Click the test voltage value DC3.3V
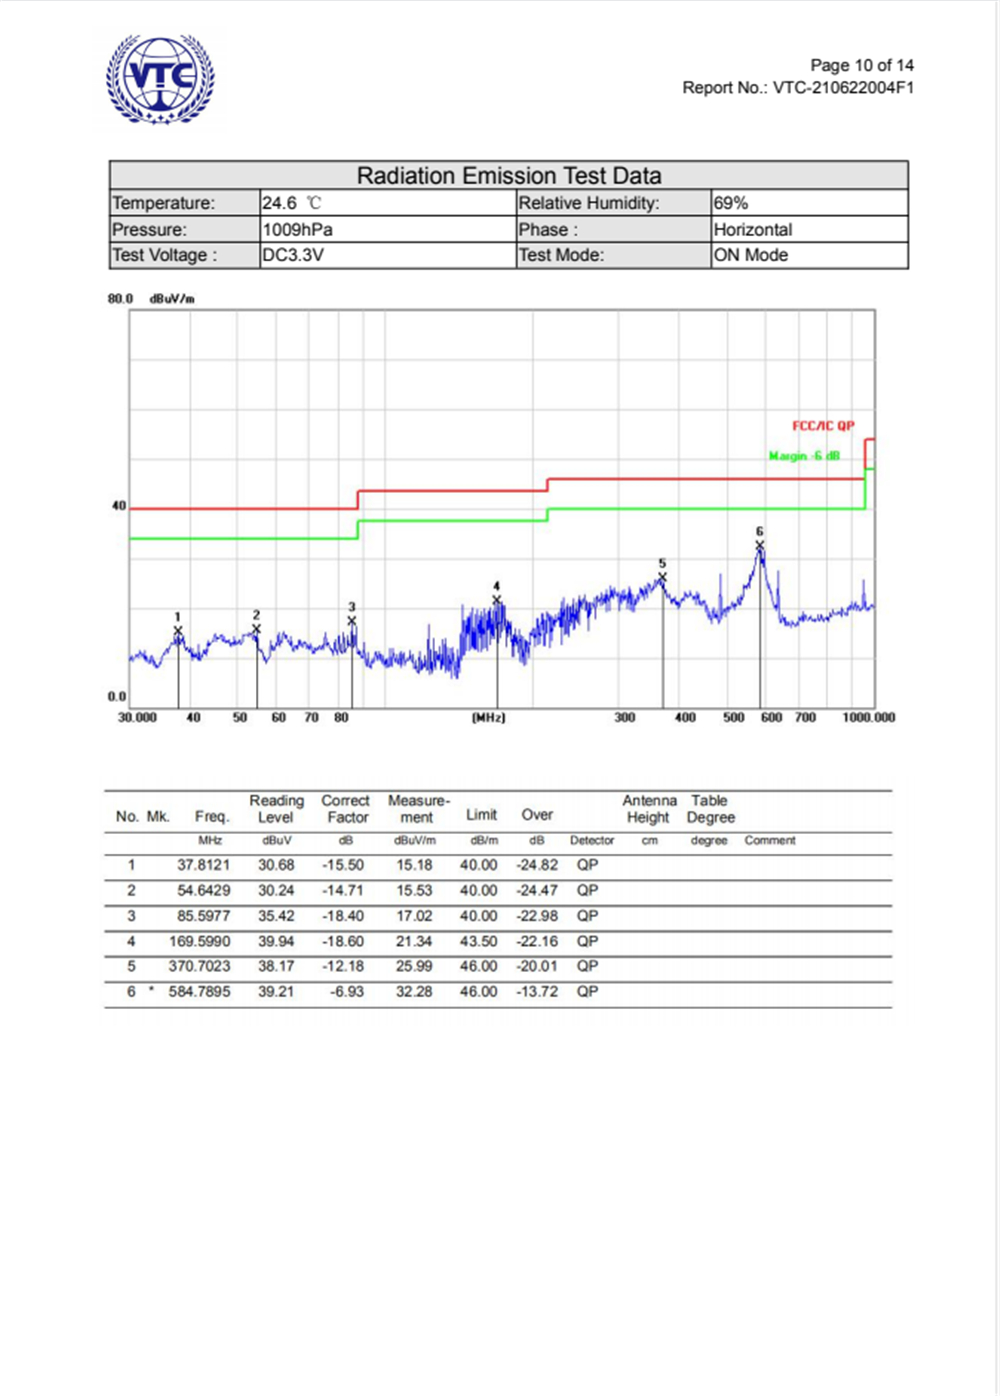This screenshot has width=1000, height=1396. coord(293,255)
